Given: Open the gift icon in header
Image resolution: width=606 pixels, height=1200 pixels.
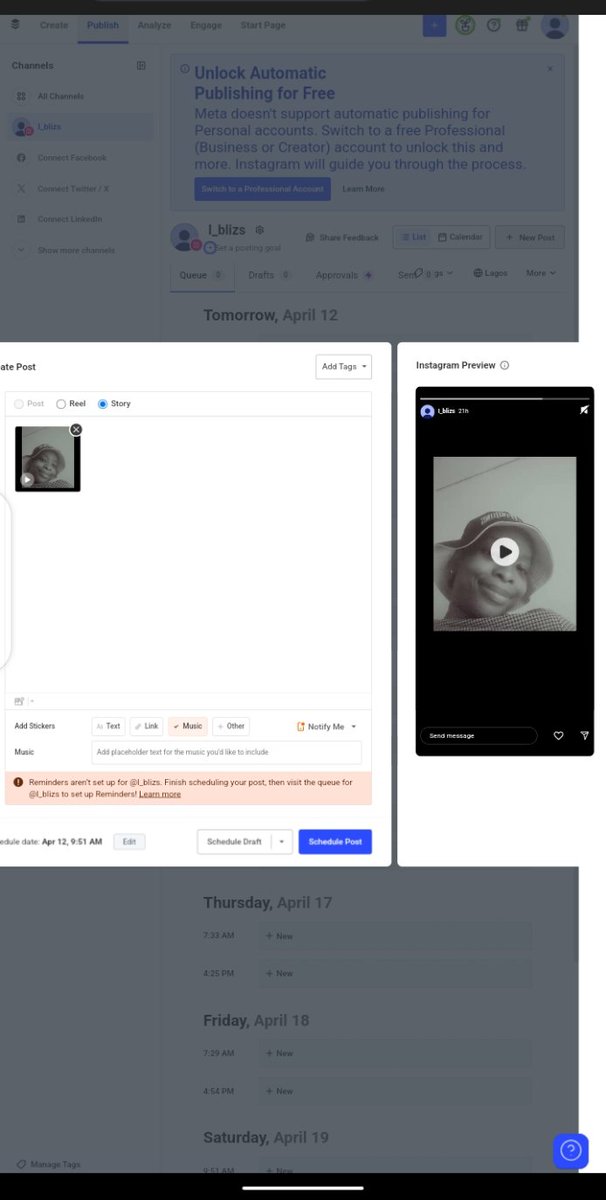Looking at the screenshot, I should point(522,26).
